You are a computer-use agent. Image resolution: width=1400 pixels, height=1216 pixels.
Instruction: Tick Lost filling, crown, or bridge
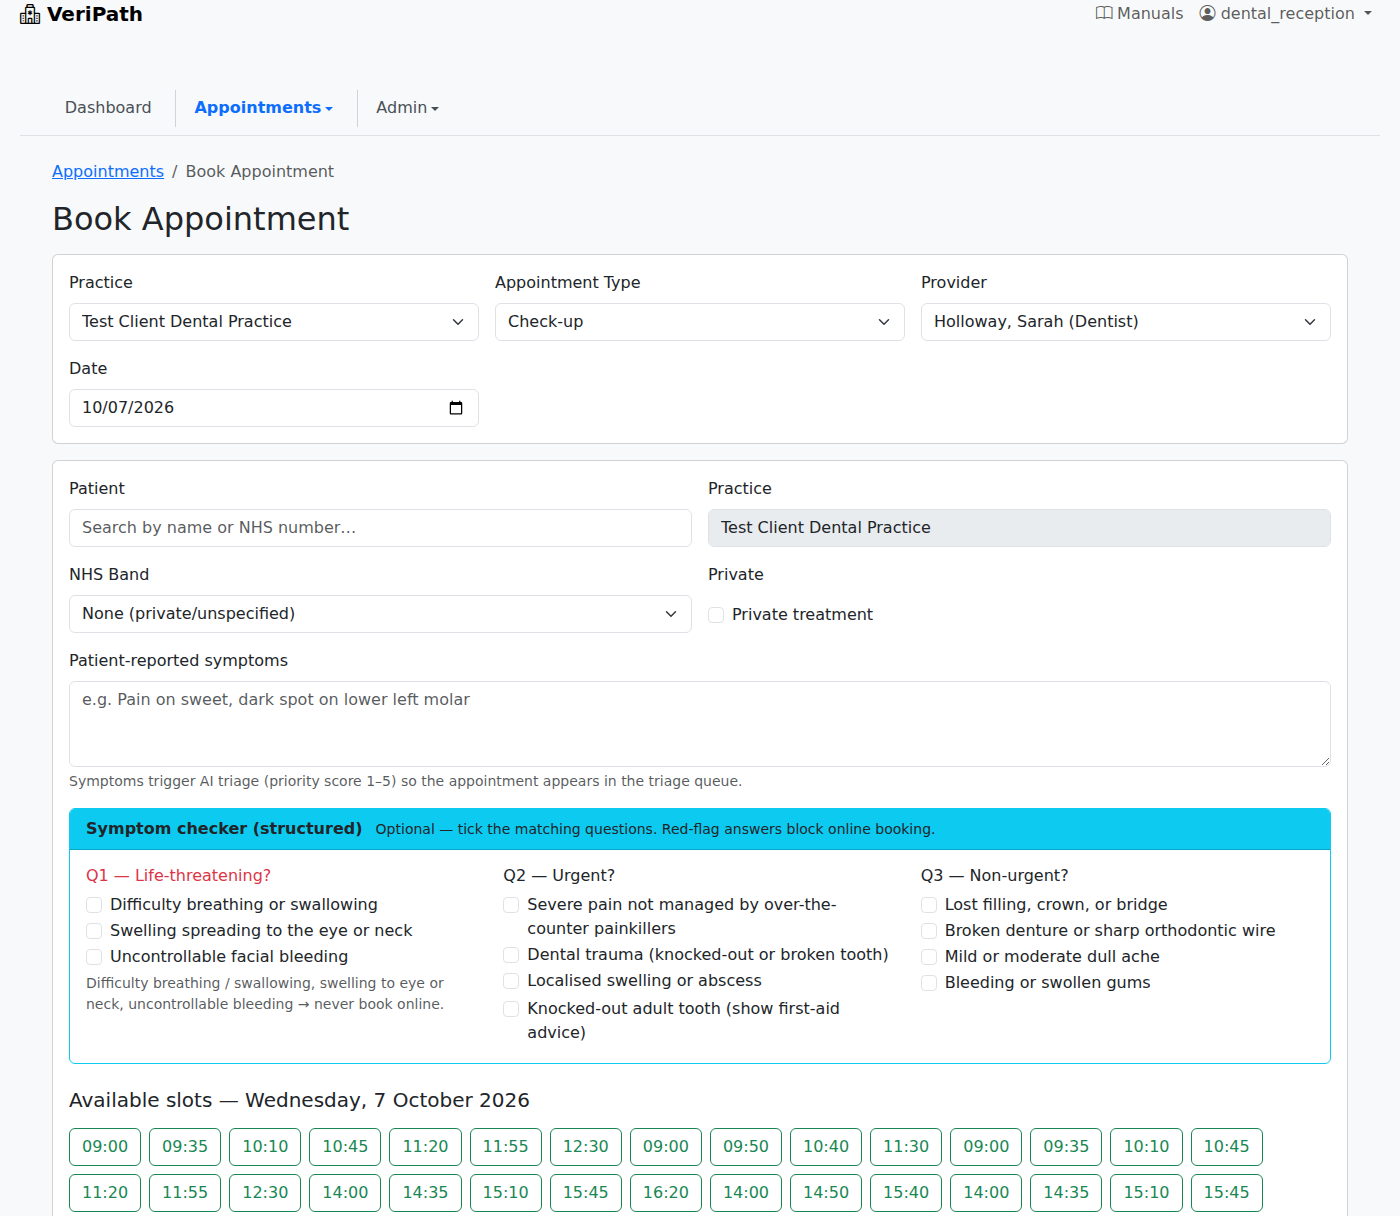pos(929,905)
